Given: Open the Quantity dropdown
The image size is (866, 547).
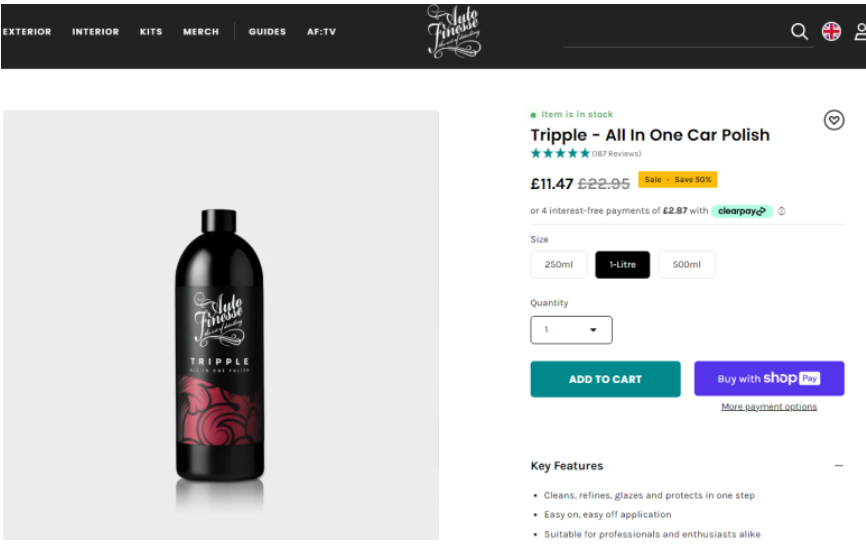Looking at the screenshot, I should (571, 330).
